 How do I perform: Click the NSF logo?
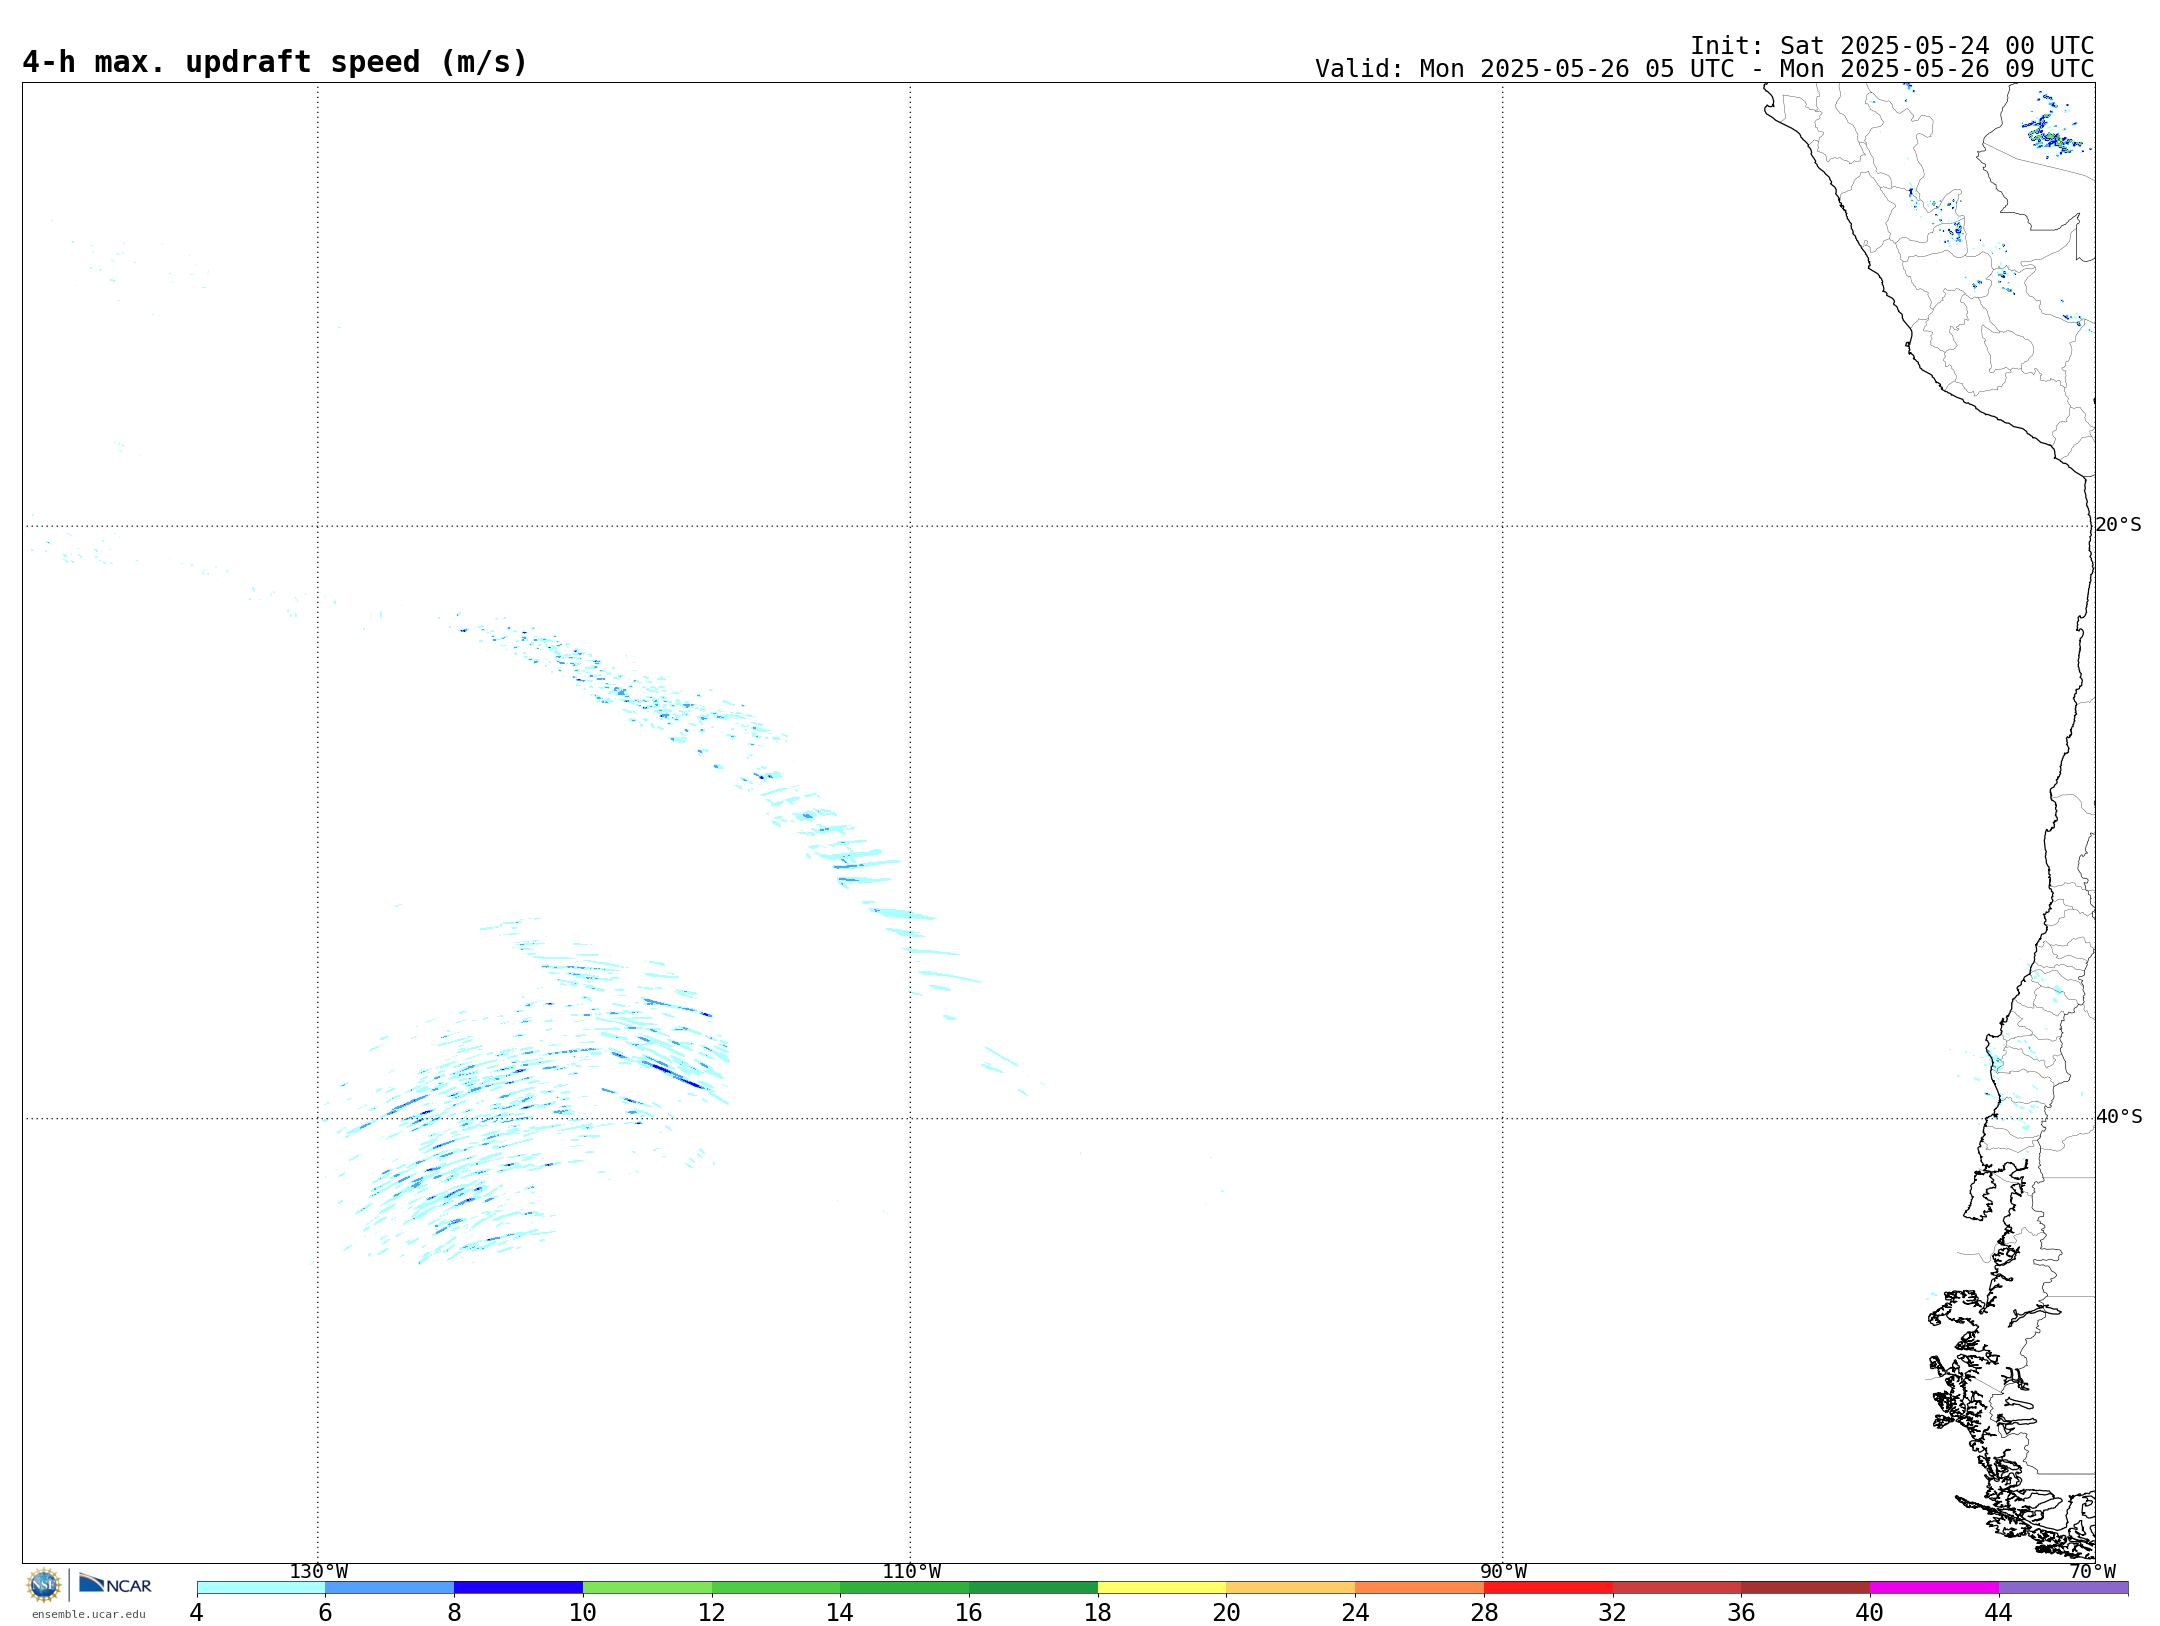(x=44, y=1585)
